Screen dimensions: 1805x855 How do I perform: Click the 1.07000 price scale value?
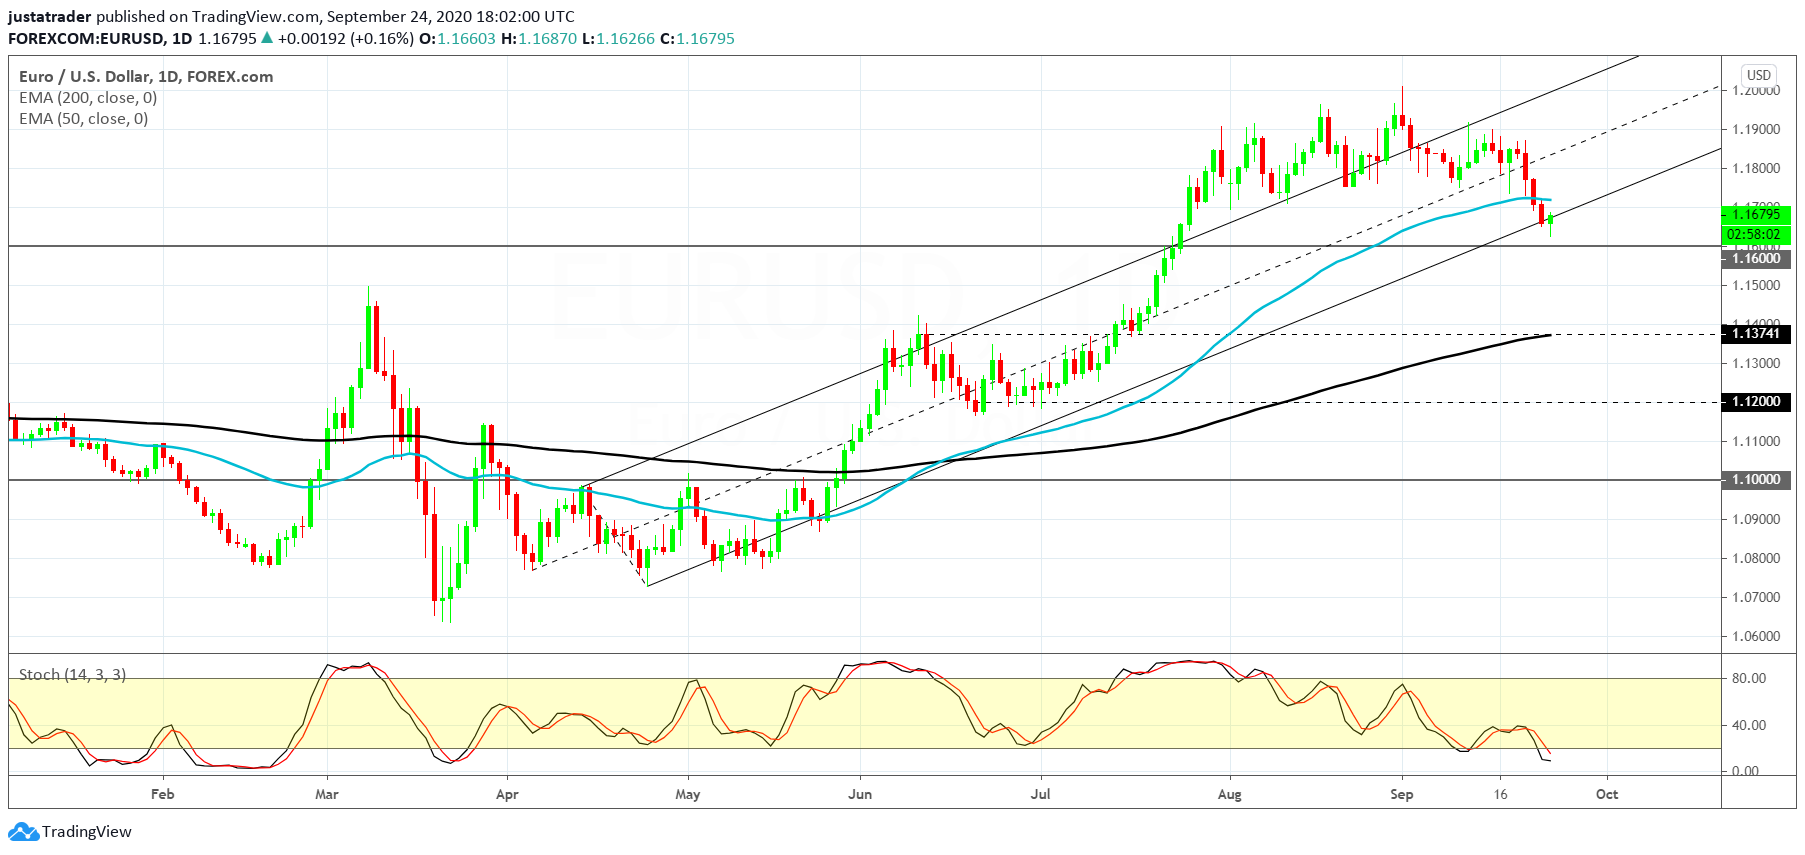[x=1756, y=598]
